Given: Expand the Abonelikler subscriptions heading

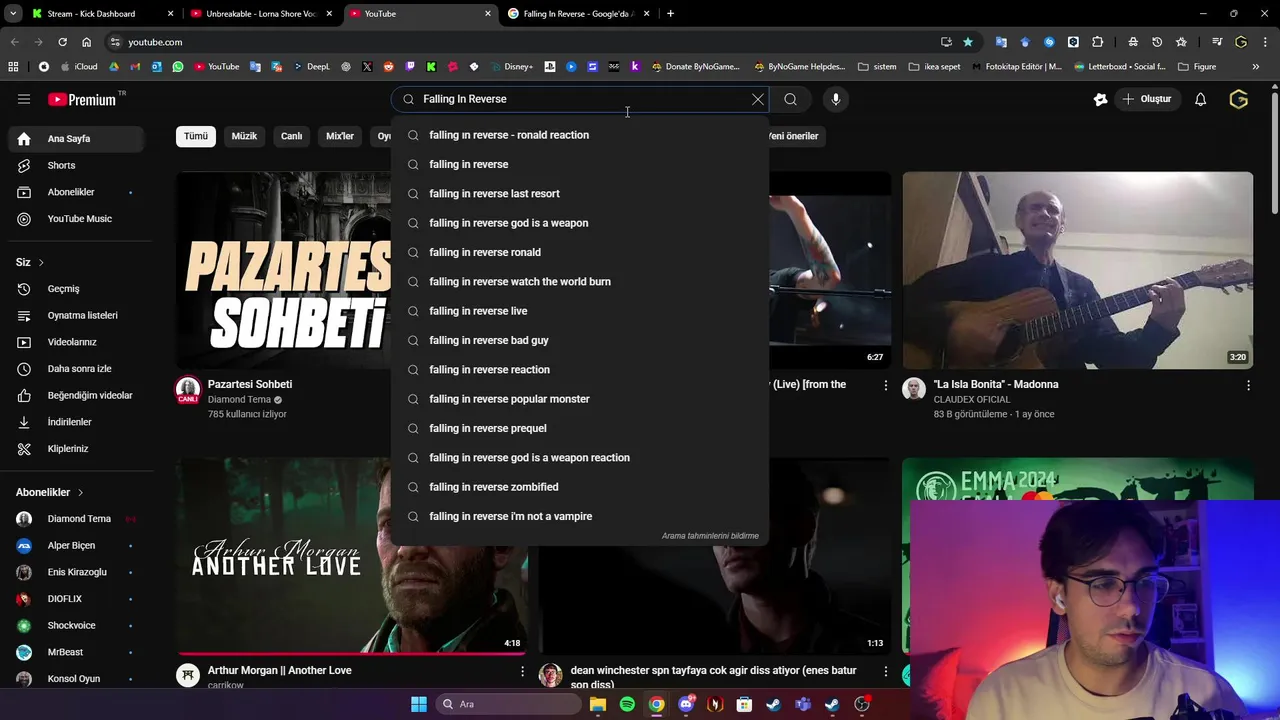Looking at the screenshot, I should (x=50, y=492).
